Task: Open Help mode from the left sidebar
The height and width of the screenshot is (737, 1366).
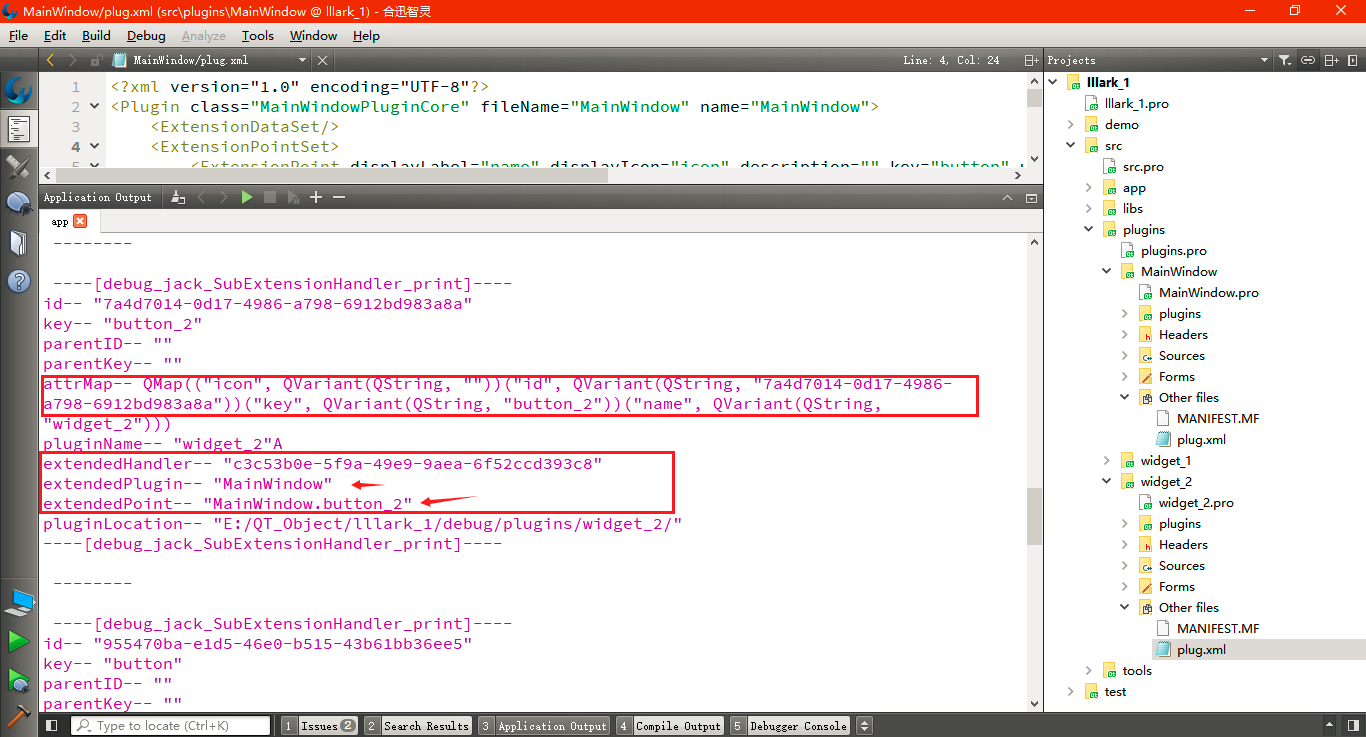Action: pyautogui.click(x=20, y=281)
